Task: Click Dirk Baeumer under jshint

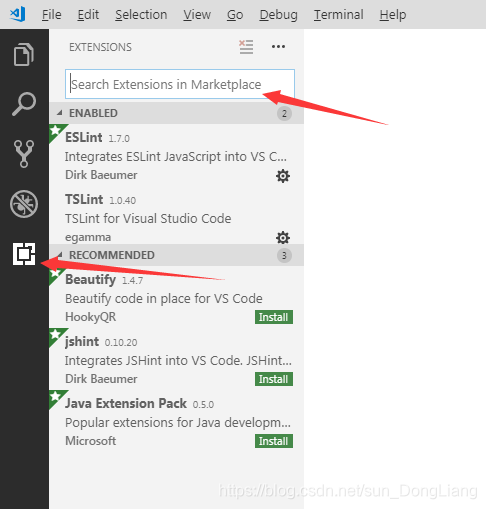Action: coord(101,379)
